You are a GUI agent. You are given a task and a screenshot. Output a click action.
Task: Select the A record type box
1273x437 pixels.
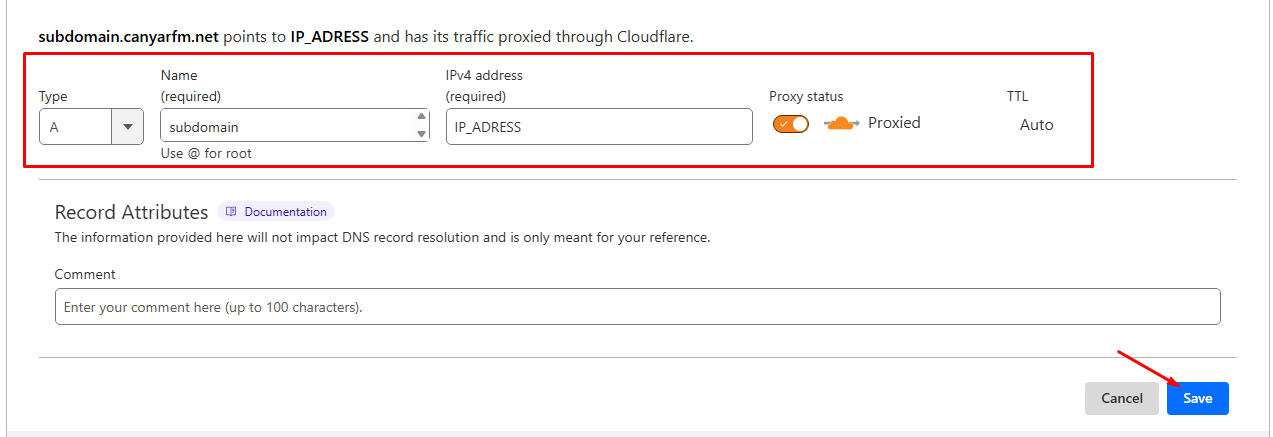pos(77,127)
